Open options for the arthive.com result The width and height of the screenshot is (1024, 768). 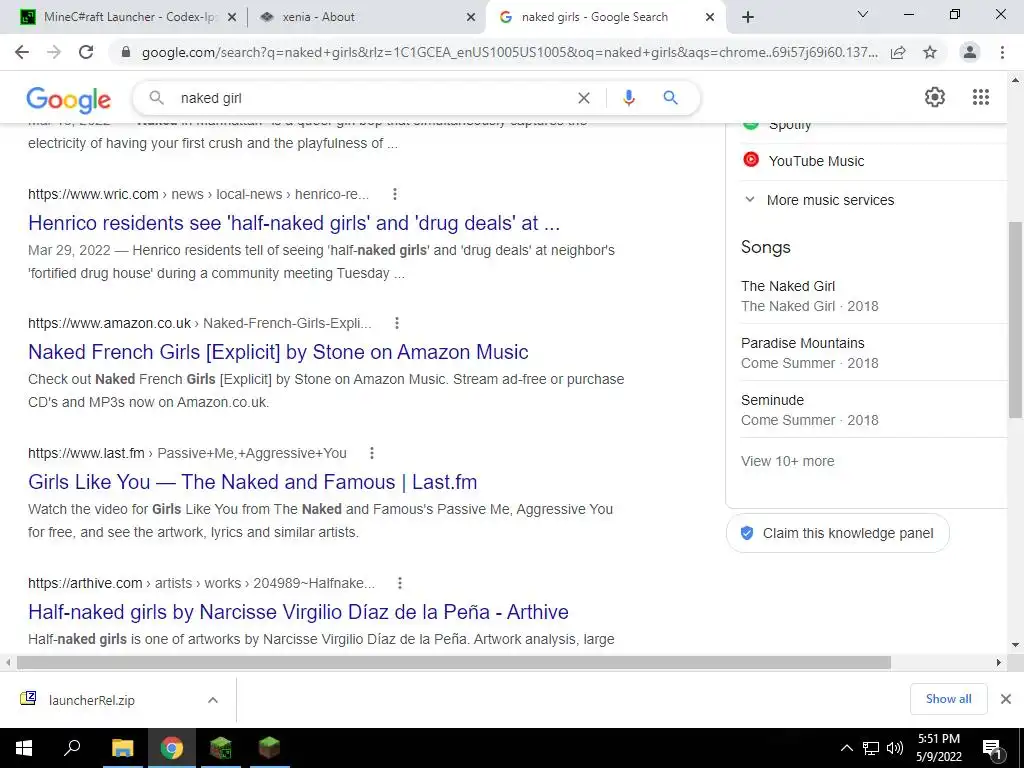coord(400,583)
